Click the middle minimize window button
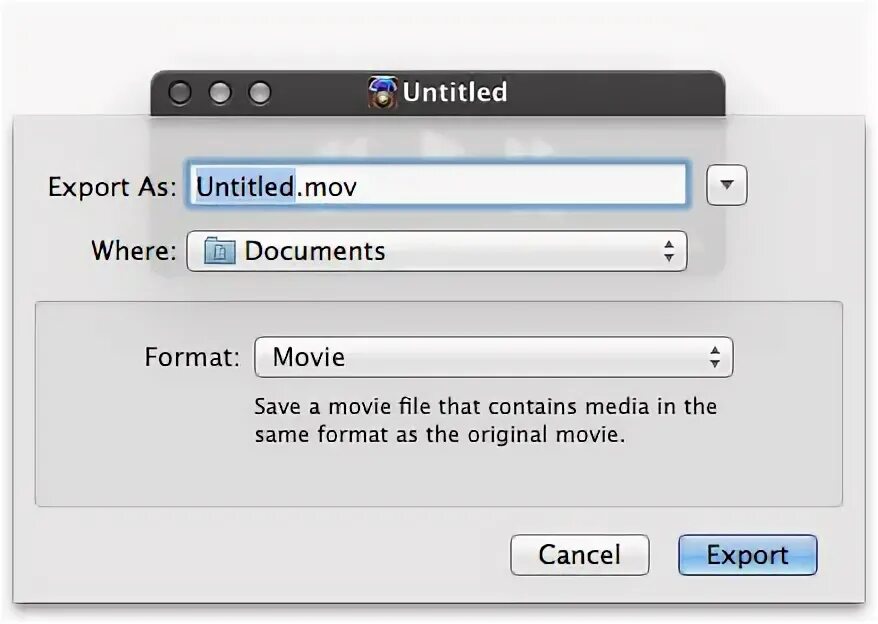The width and height of the screenshot is (878, 624). tap(220, 93)
